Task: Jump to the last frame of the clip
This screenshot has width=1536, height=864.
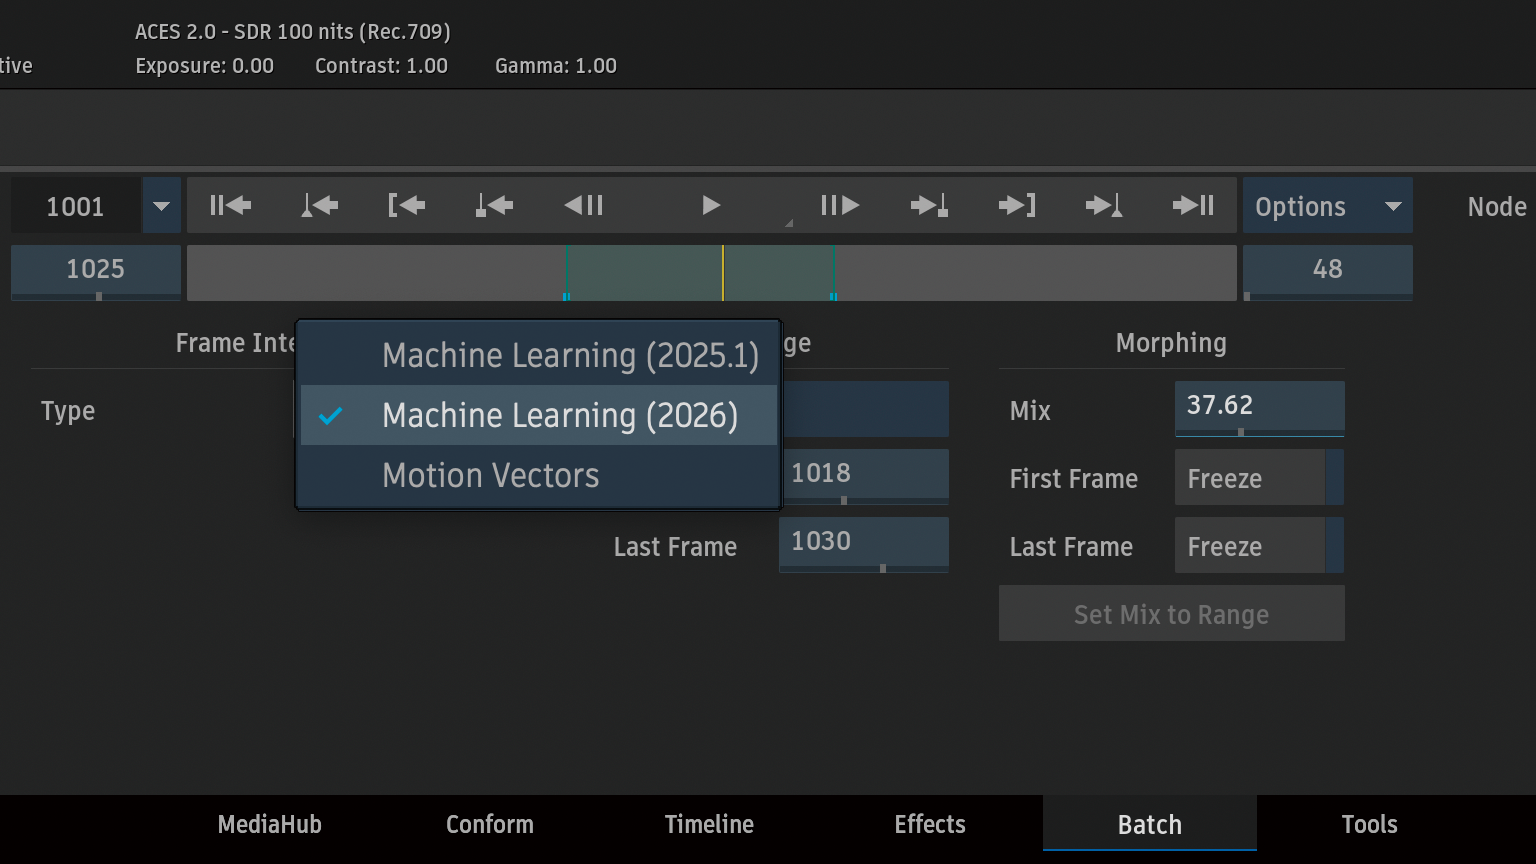Action: [x=1193, y=206]
